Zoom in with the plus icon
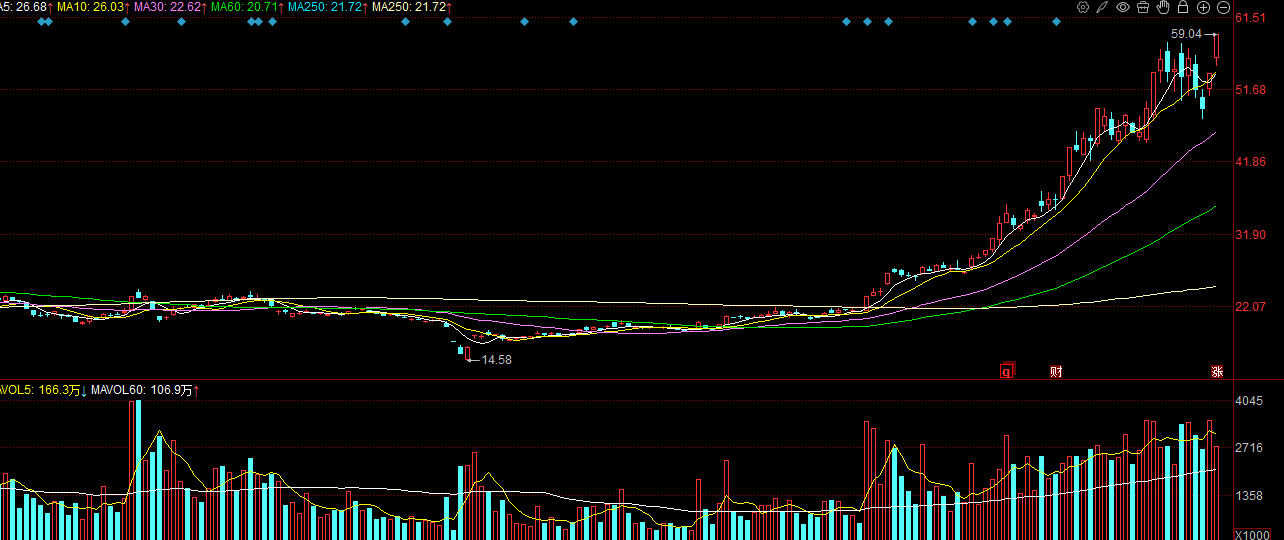This screenshot has width=1284, height=540. tap(1203, 7)
